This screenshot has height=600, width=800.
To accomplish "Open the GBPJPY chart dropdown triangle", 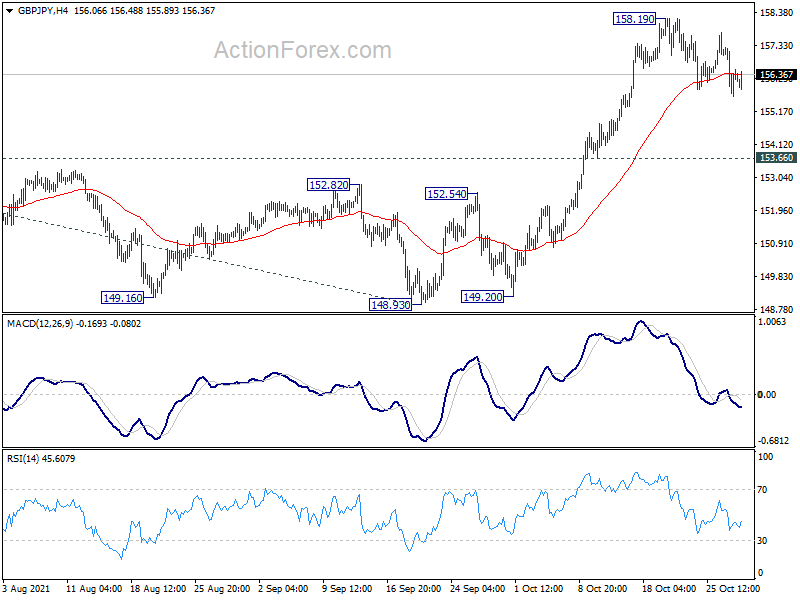I will coord(10,11).
